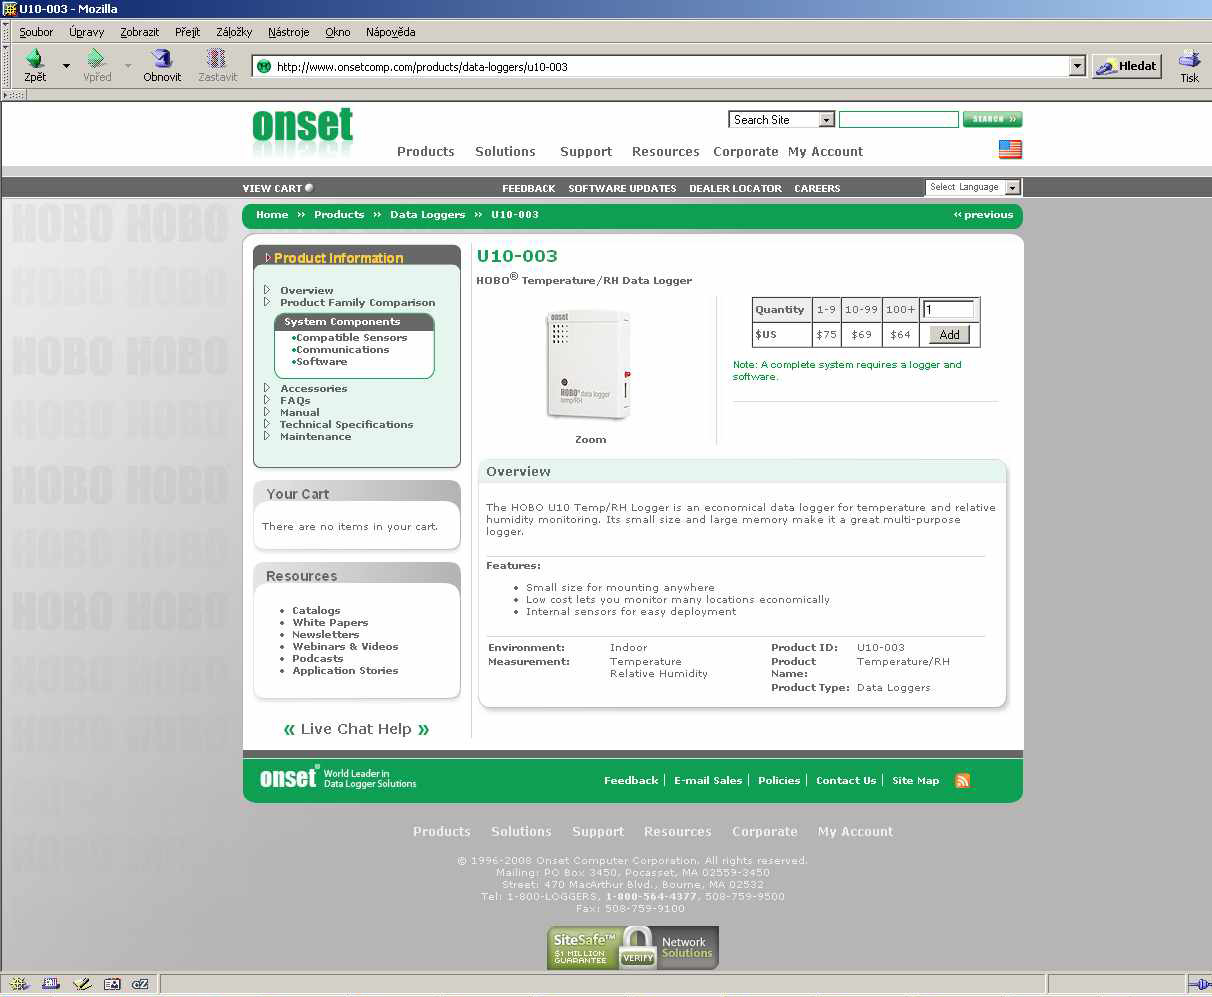The height and width of the screenshot is (997, 1212).
Task: Open the Products tab in top navigation
Action: (426, 152)
